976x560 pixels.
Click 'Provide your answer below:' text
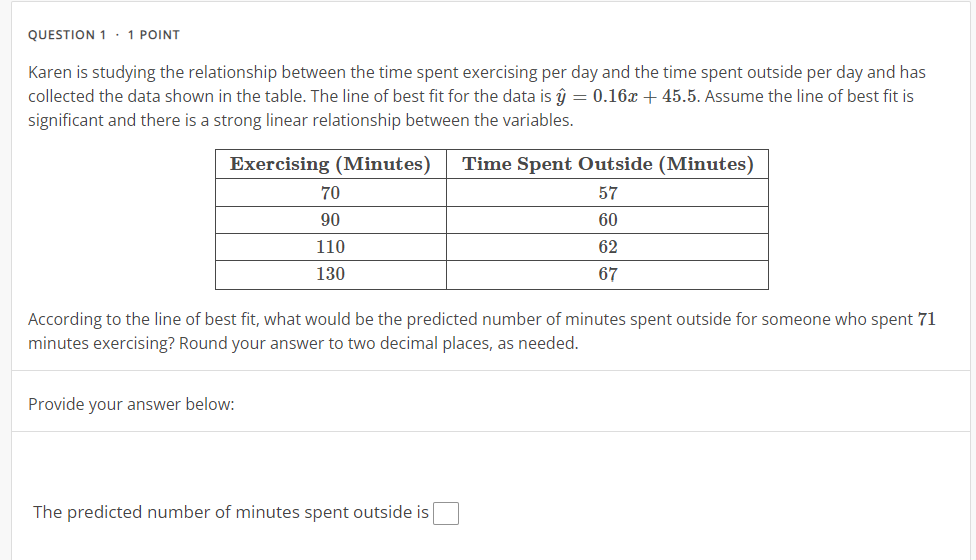coord(131,404)
